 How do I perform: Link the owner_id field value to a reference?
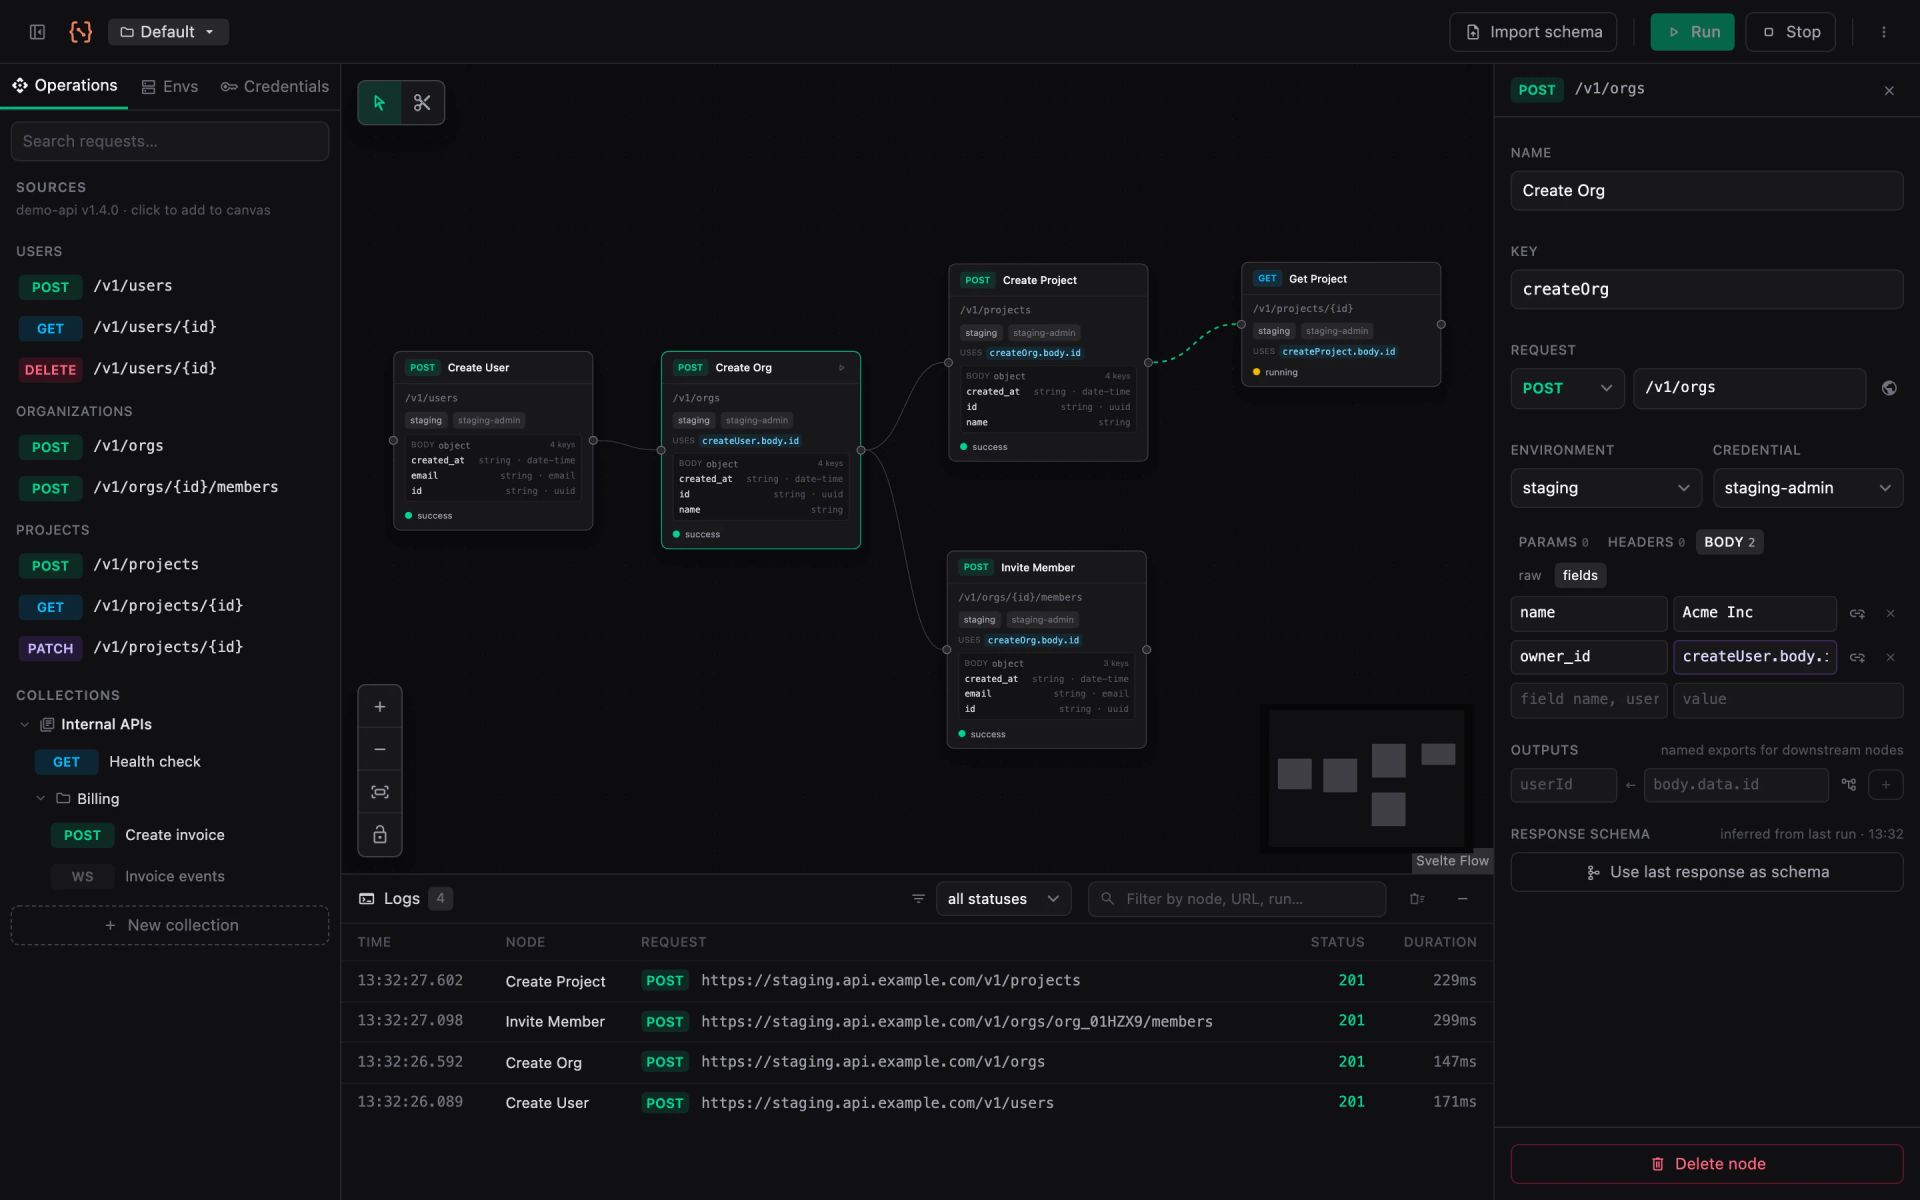(1857, 658)
